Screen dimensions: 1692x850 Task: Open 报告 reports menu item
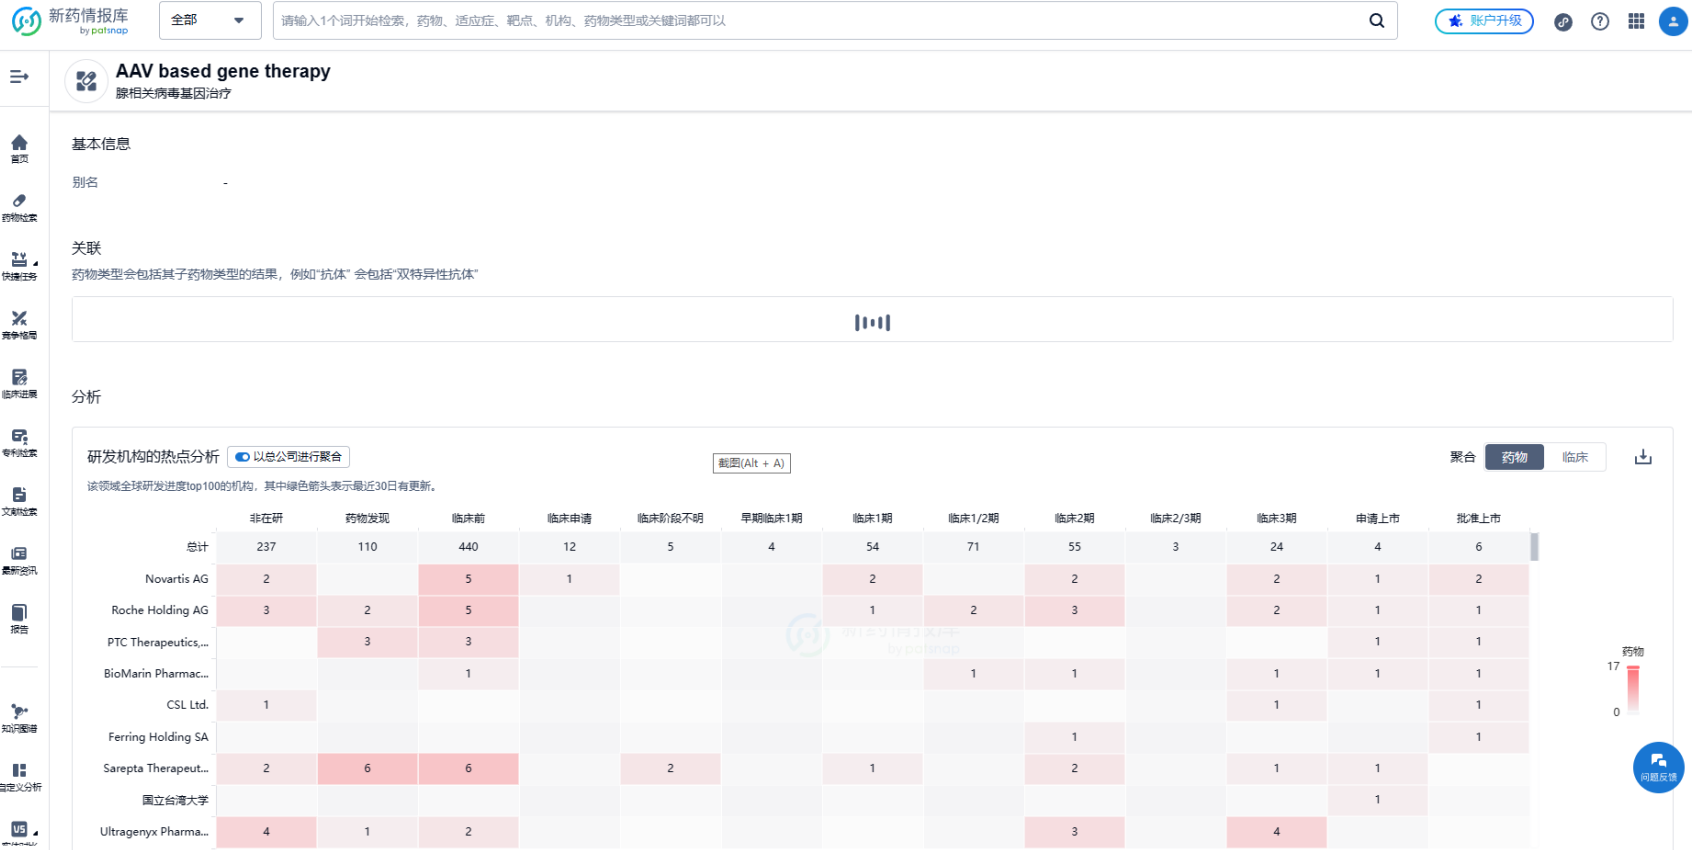point(19,617)
